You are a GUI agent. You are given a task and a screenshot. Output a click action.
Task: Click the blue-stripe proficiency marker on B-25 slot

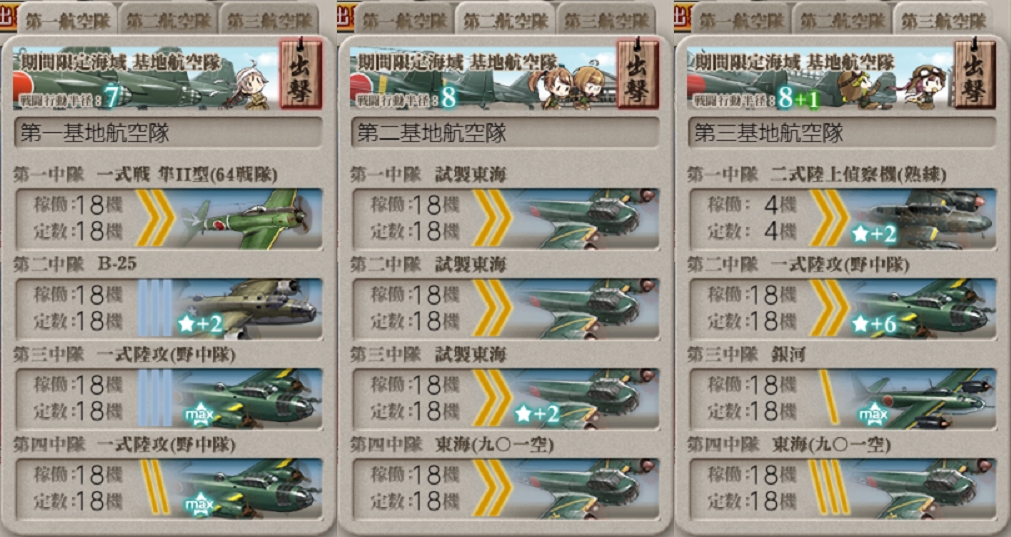click(x=155, y=309)
